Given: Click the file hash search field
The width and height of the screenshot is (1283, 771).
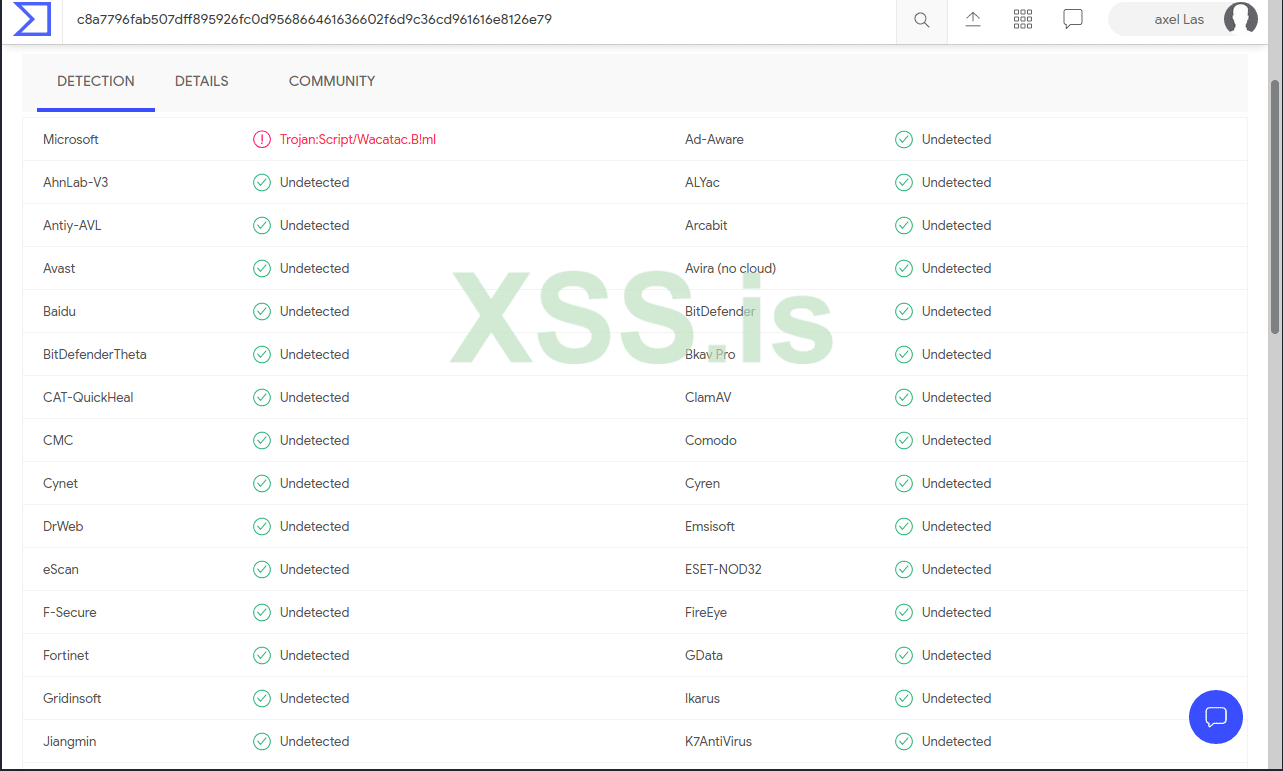Looking at the screenshot, I should [x=479, y=20].
